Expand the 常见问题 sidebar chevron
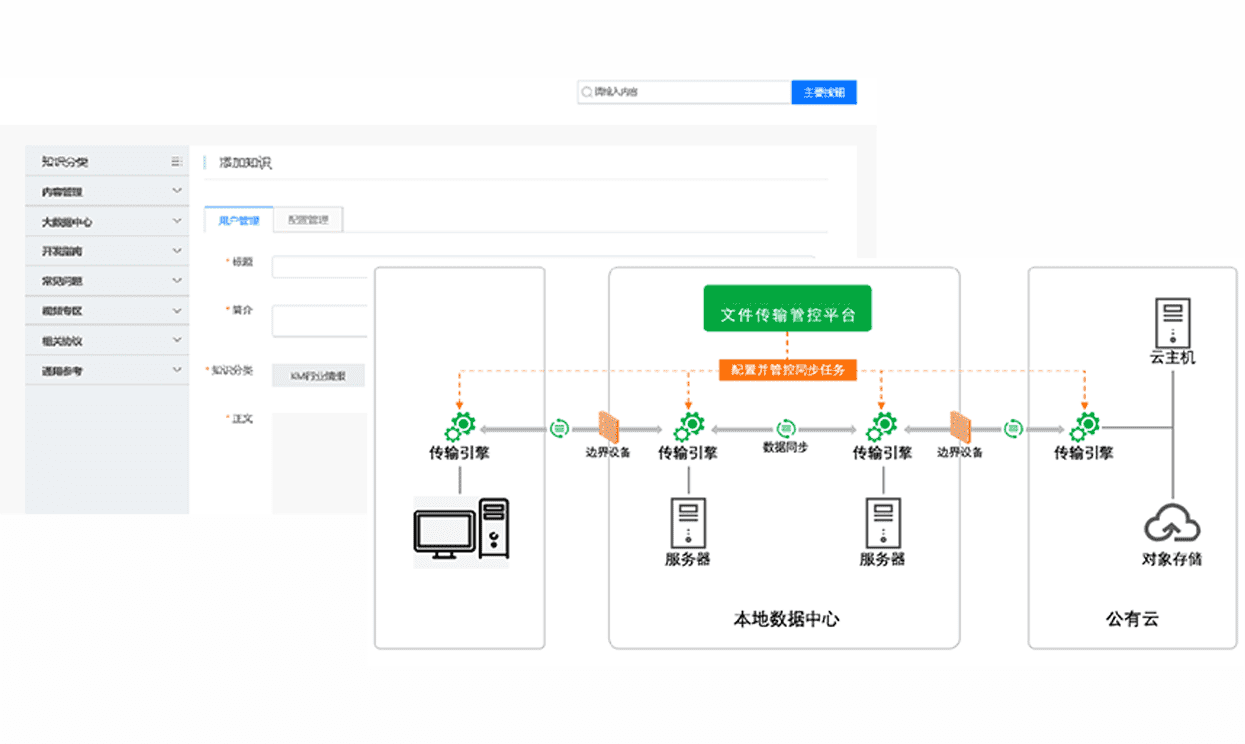Screen dimensions: 1245x744 pos(177,281)
